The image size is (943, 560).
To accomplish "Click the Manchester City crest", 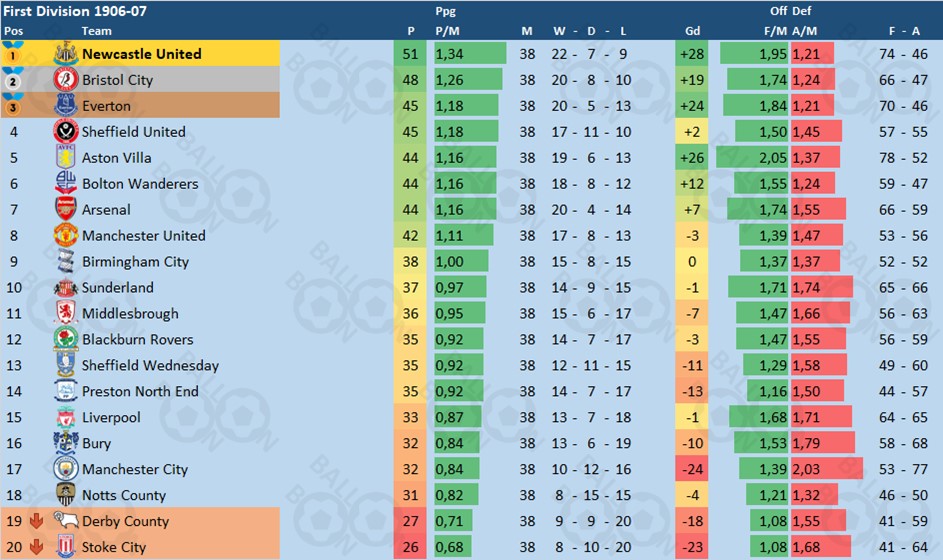I will 66,469.
